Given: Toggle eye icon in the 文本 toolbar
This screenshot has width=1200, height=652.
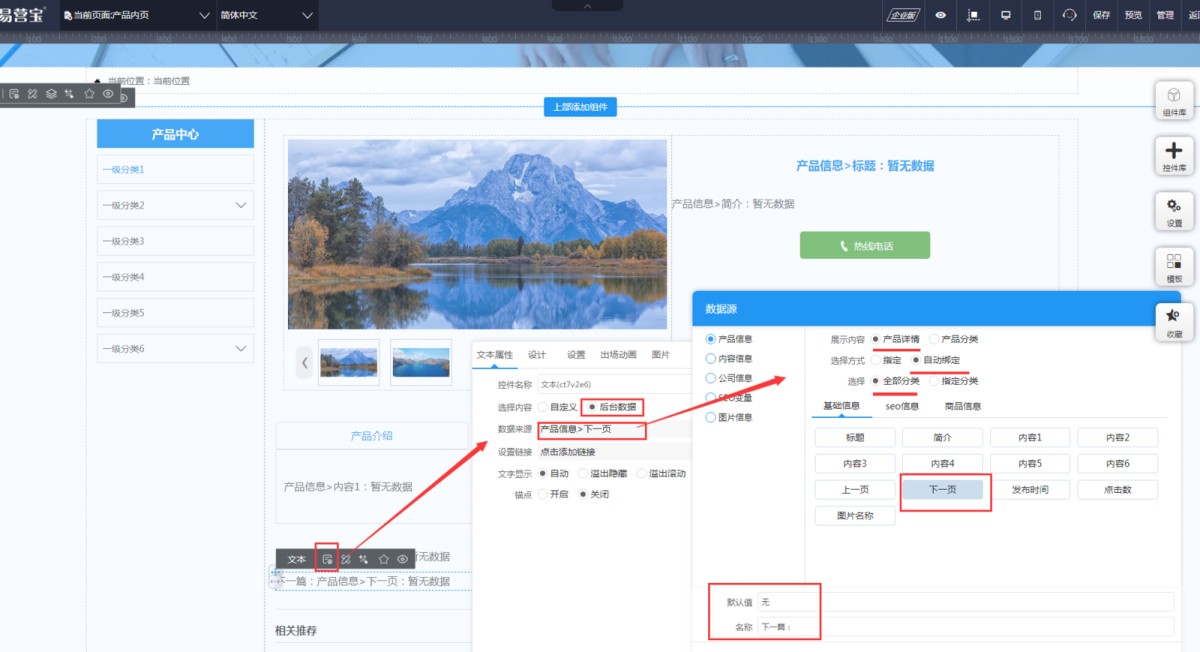Looking at the screenshot, I should point(402,559).
